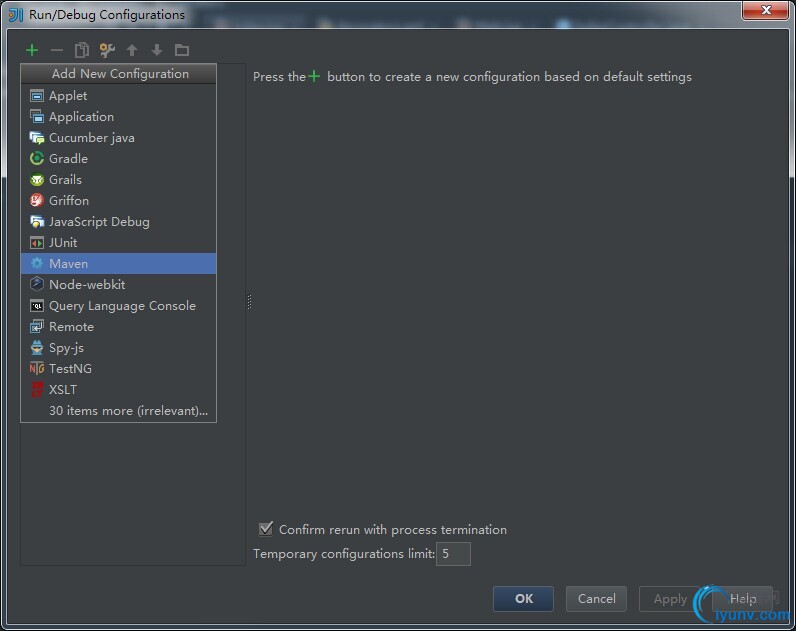
Task: Select the Grails menu entry
Action: pos(119,180)
